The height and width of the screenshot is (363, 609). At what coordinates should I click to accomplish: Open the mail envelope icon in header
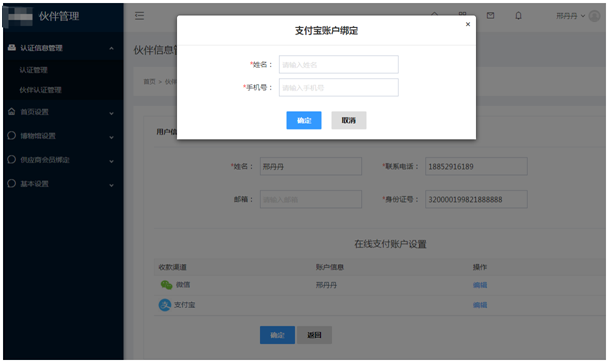[491, 16]
